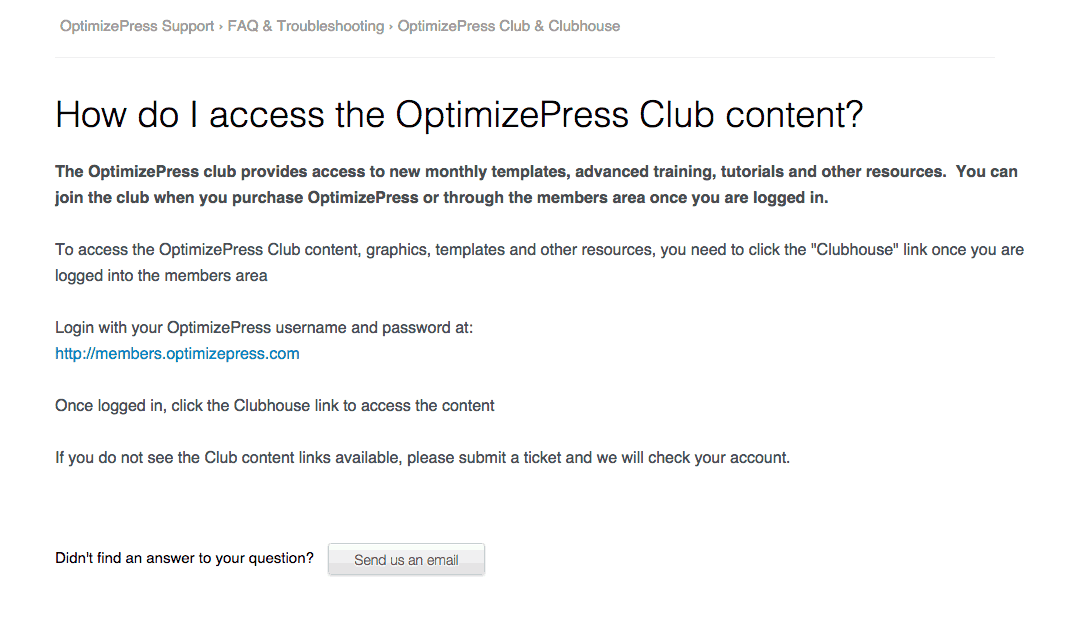Click the 'Didn't find an answer' text

click(184, 558)
